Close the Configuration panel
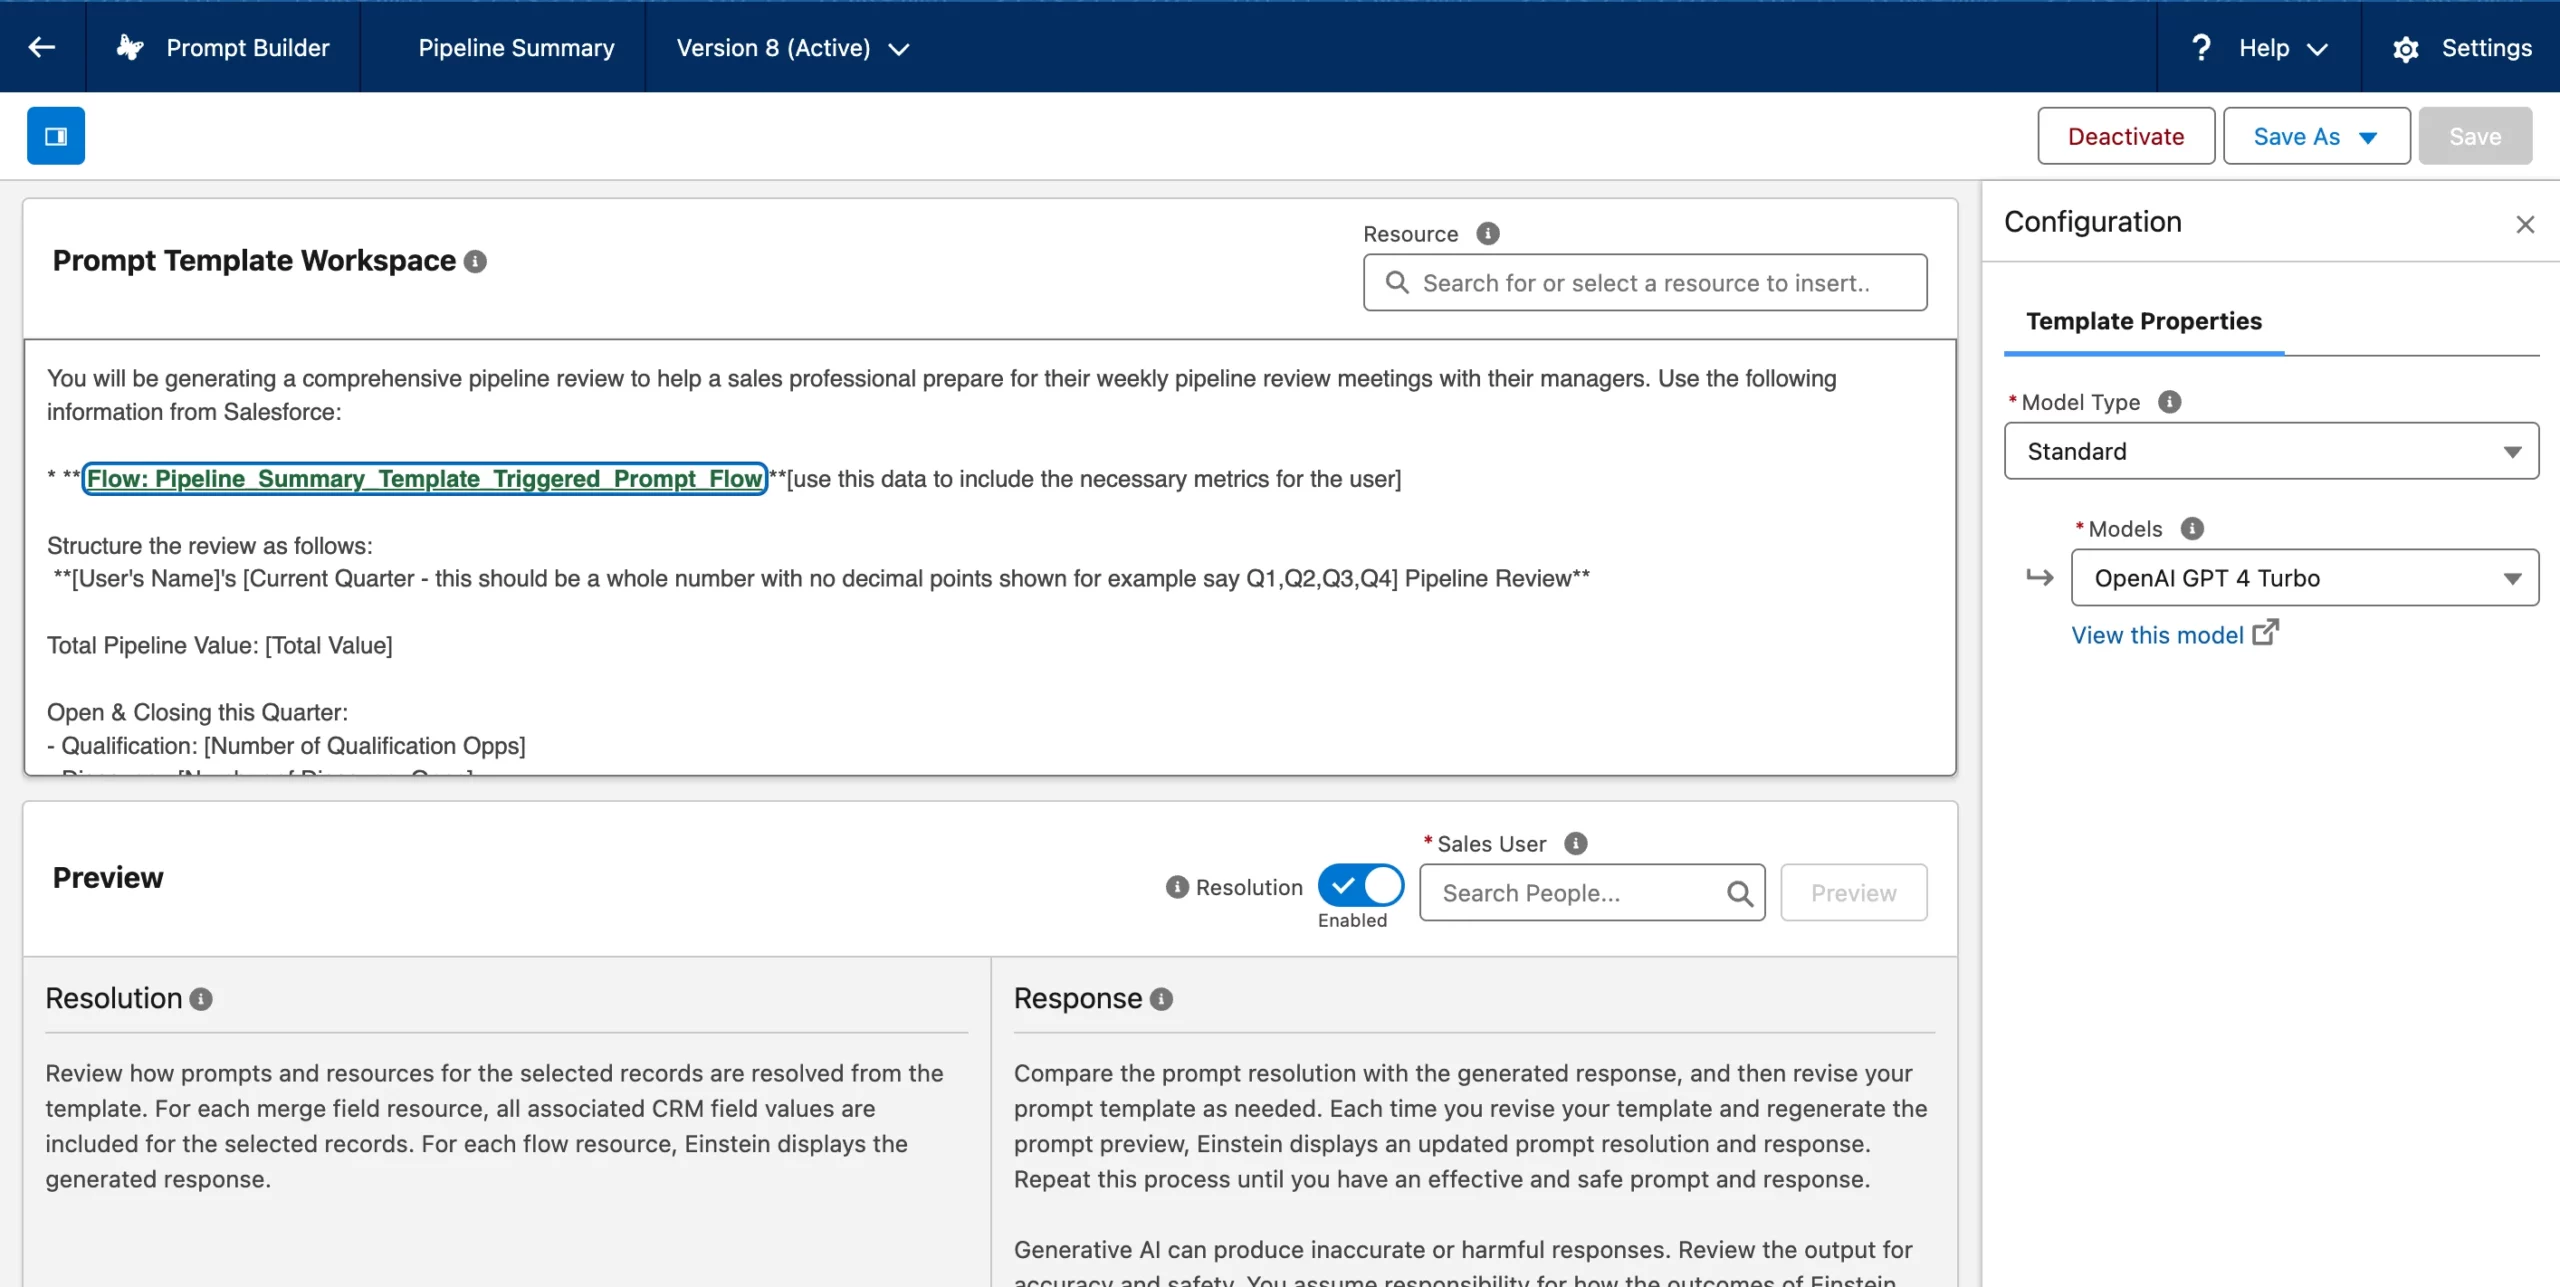 pyautogui.click(x=2526, y=223)
